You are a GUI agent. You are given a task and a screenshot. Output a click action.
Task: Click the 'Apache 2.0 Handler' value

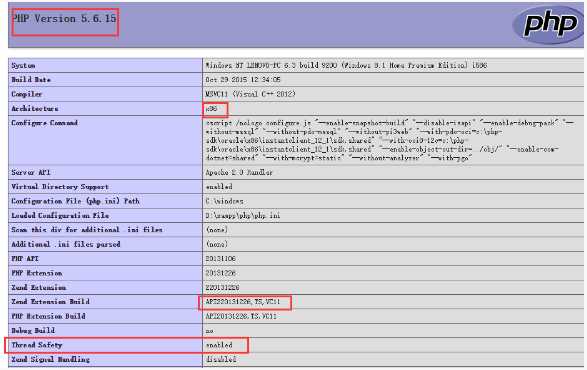coord(239,173)
